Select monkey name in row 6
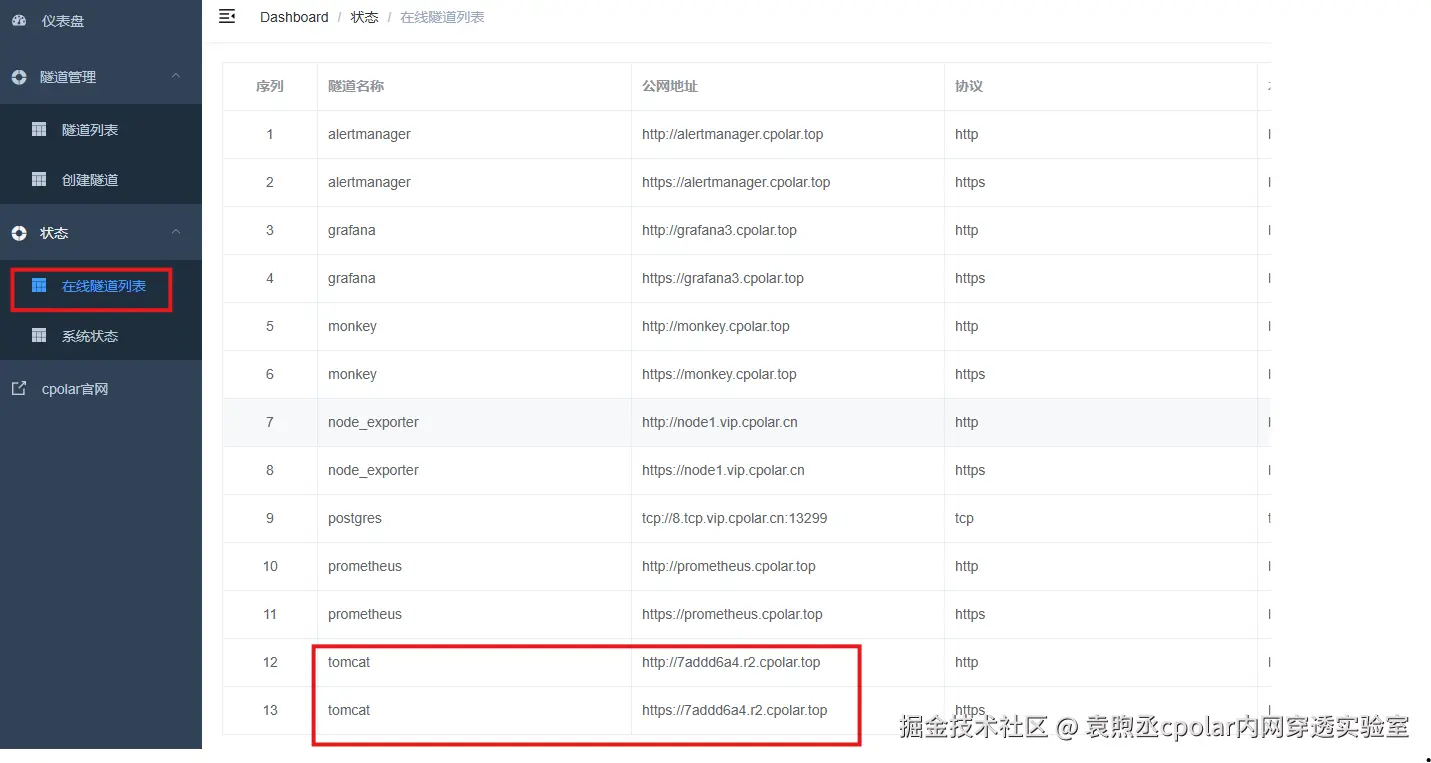This screenshot has height=763, width=1431. pos(352,374)
